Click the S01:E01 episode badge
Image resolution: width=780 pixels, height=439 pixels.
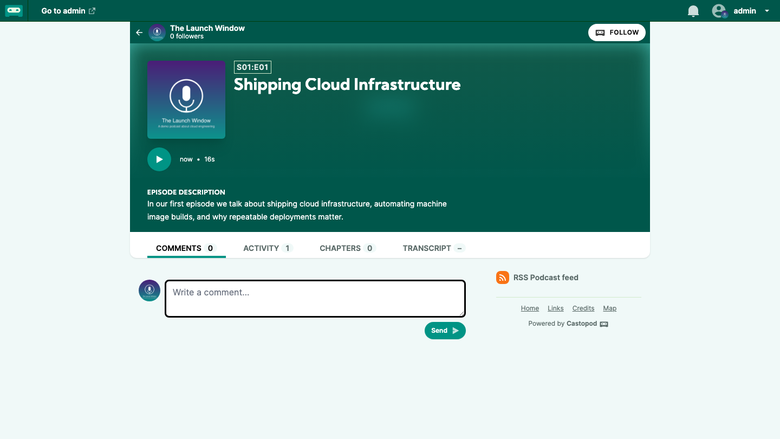click(x=253, y=67)
